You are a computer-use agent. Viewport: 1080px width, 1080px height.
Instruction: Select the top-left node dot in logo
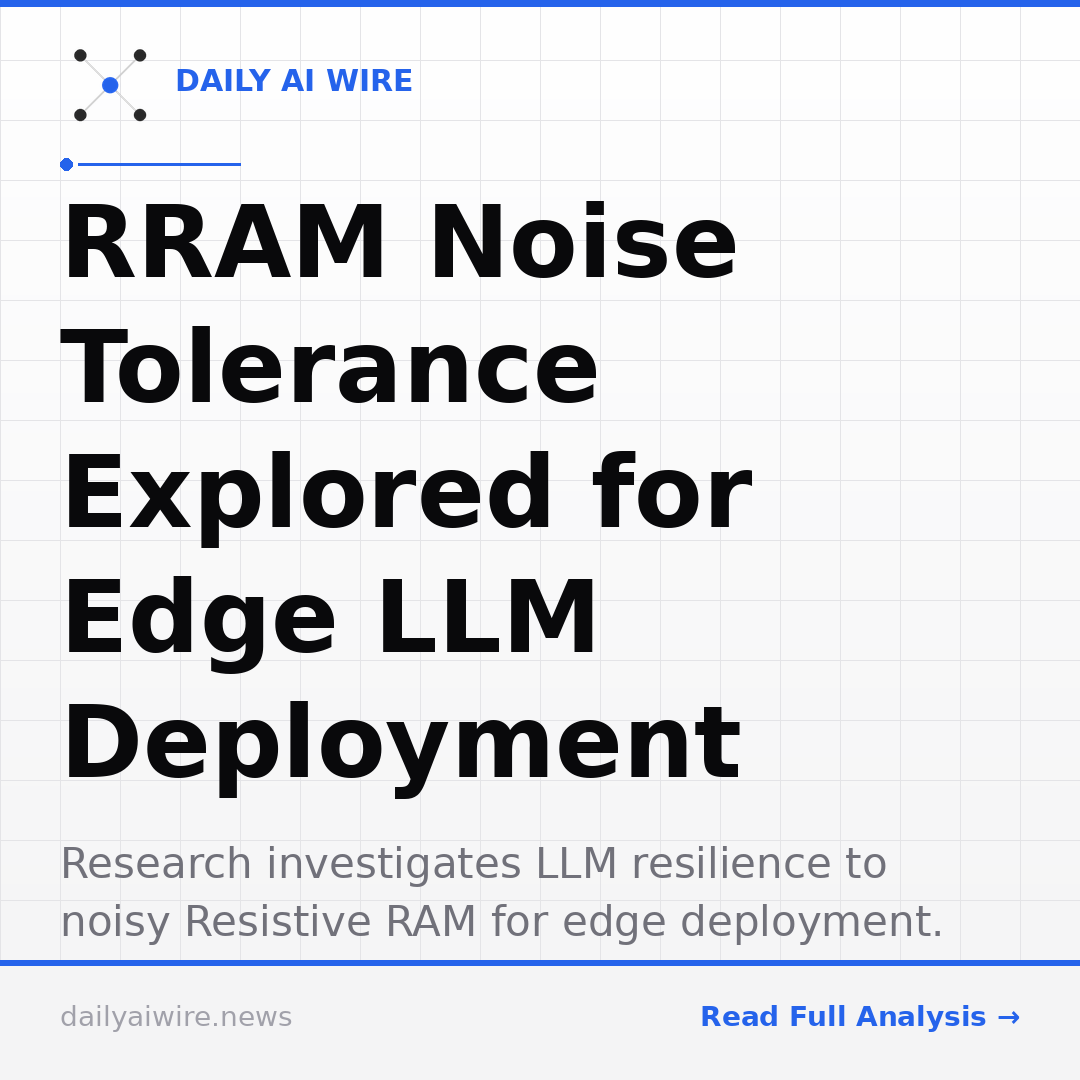tap(80, 56)
